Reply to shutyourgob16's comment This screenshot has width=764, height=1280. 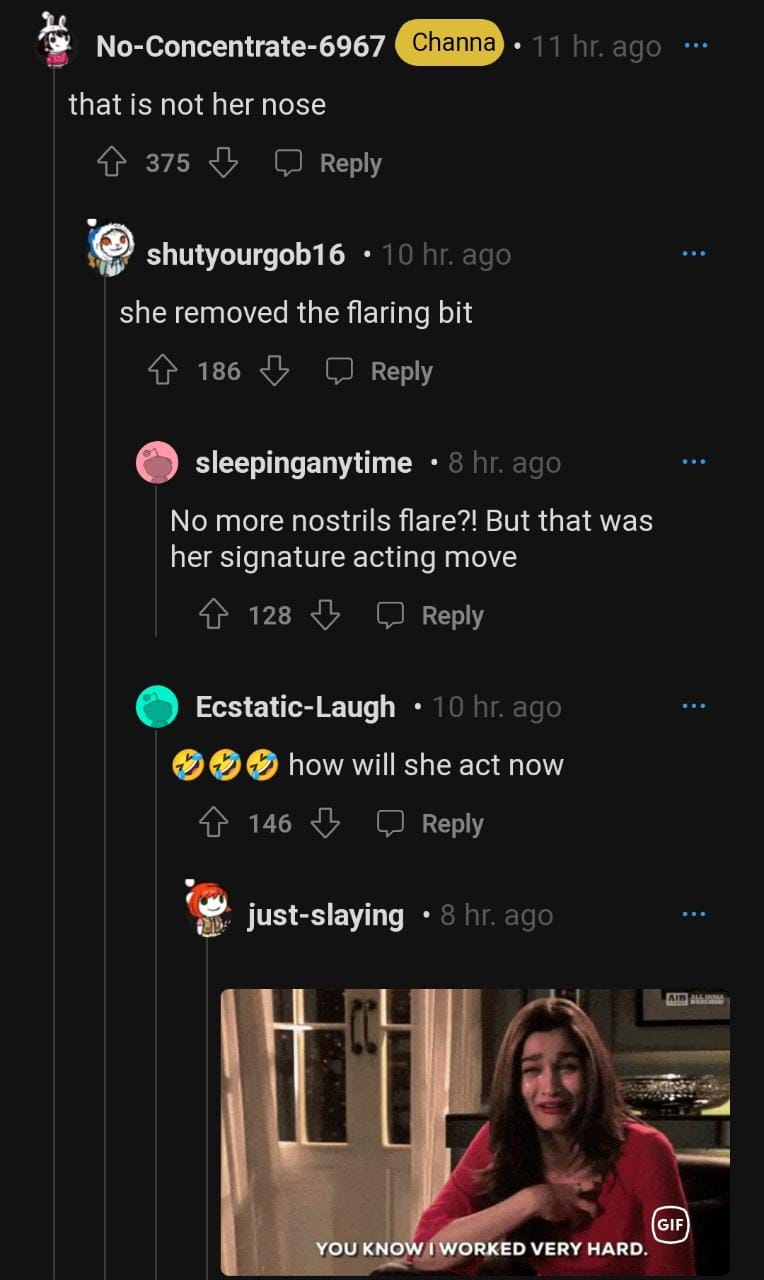[380, 371]
